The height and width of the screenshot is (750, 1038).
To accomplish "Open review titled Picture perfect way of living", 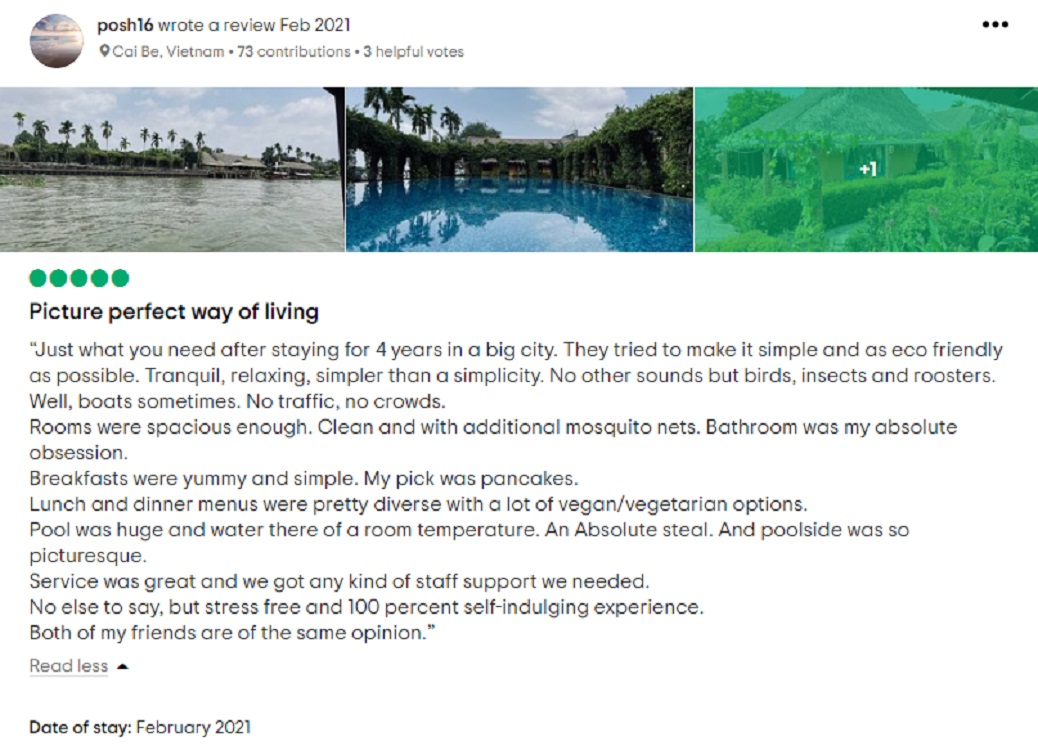I will click(174, 312).
